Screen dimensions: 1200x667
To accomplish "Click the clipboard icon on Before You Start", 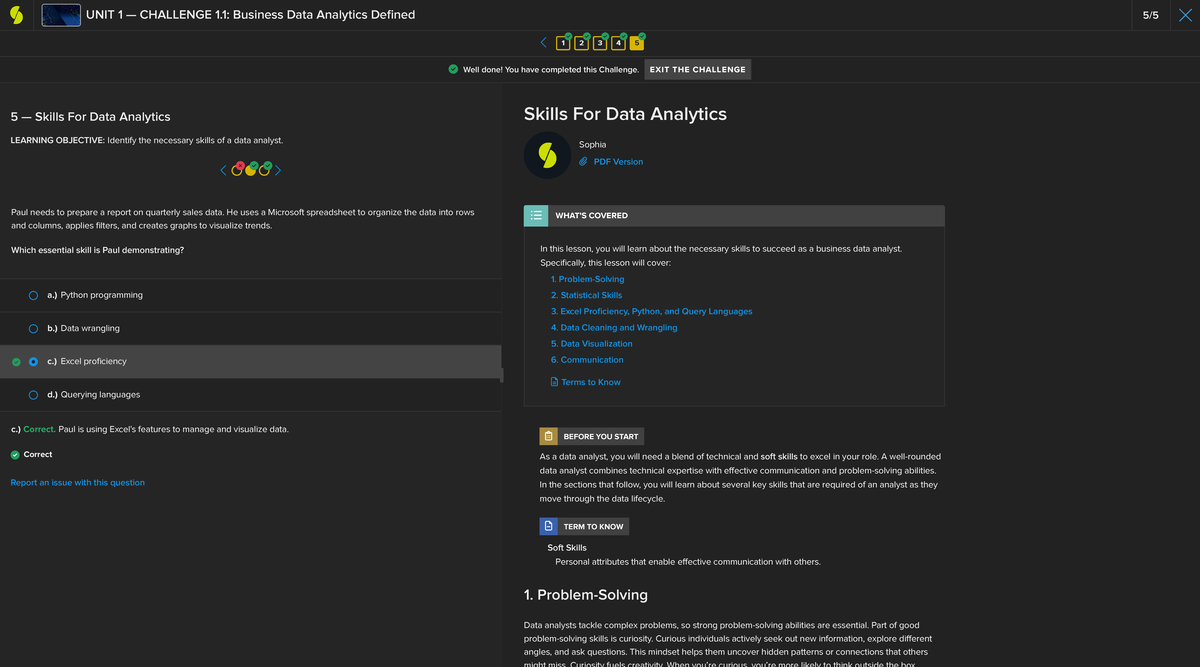I will [x=549, y=436].
